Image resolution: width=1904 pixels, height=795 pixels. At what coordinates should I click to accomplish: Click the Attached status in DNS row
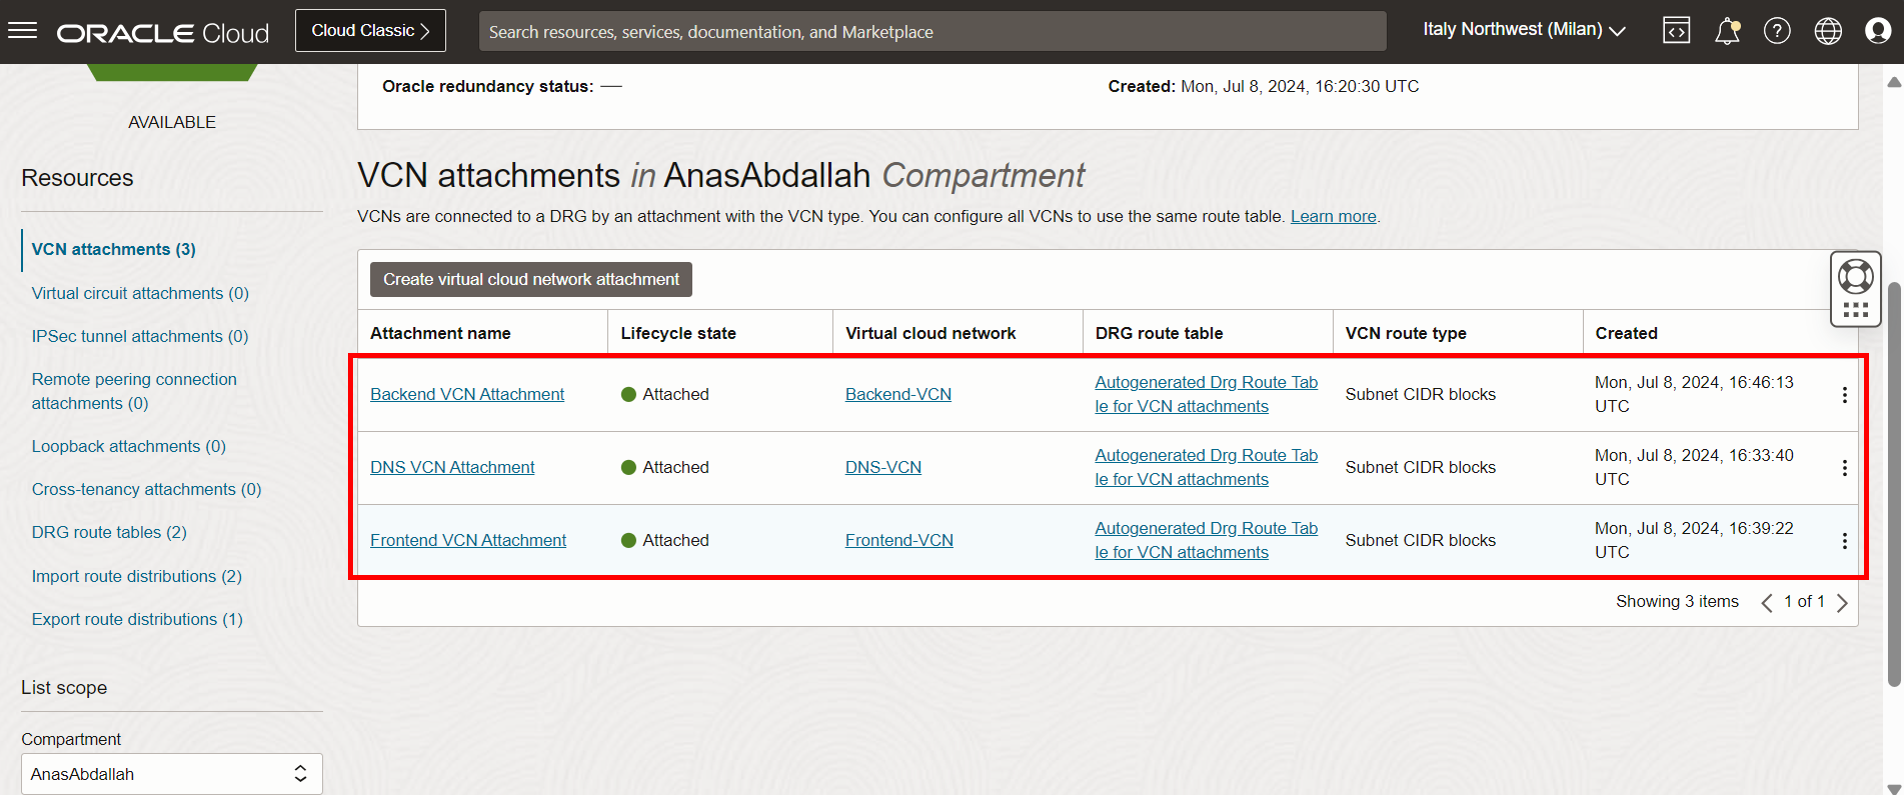[665, 467]
